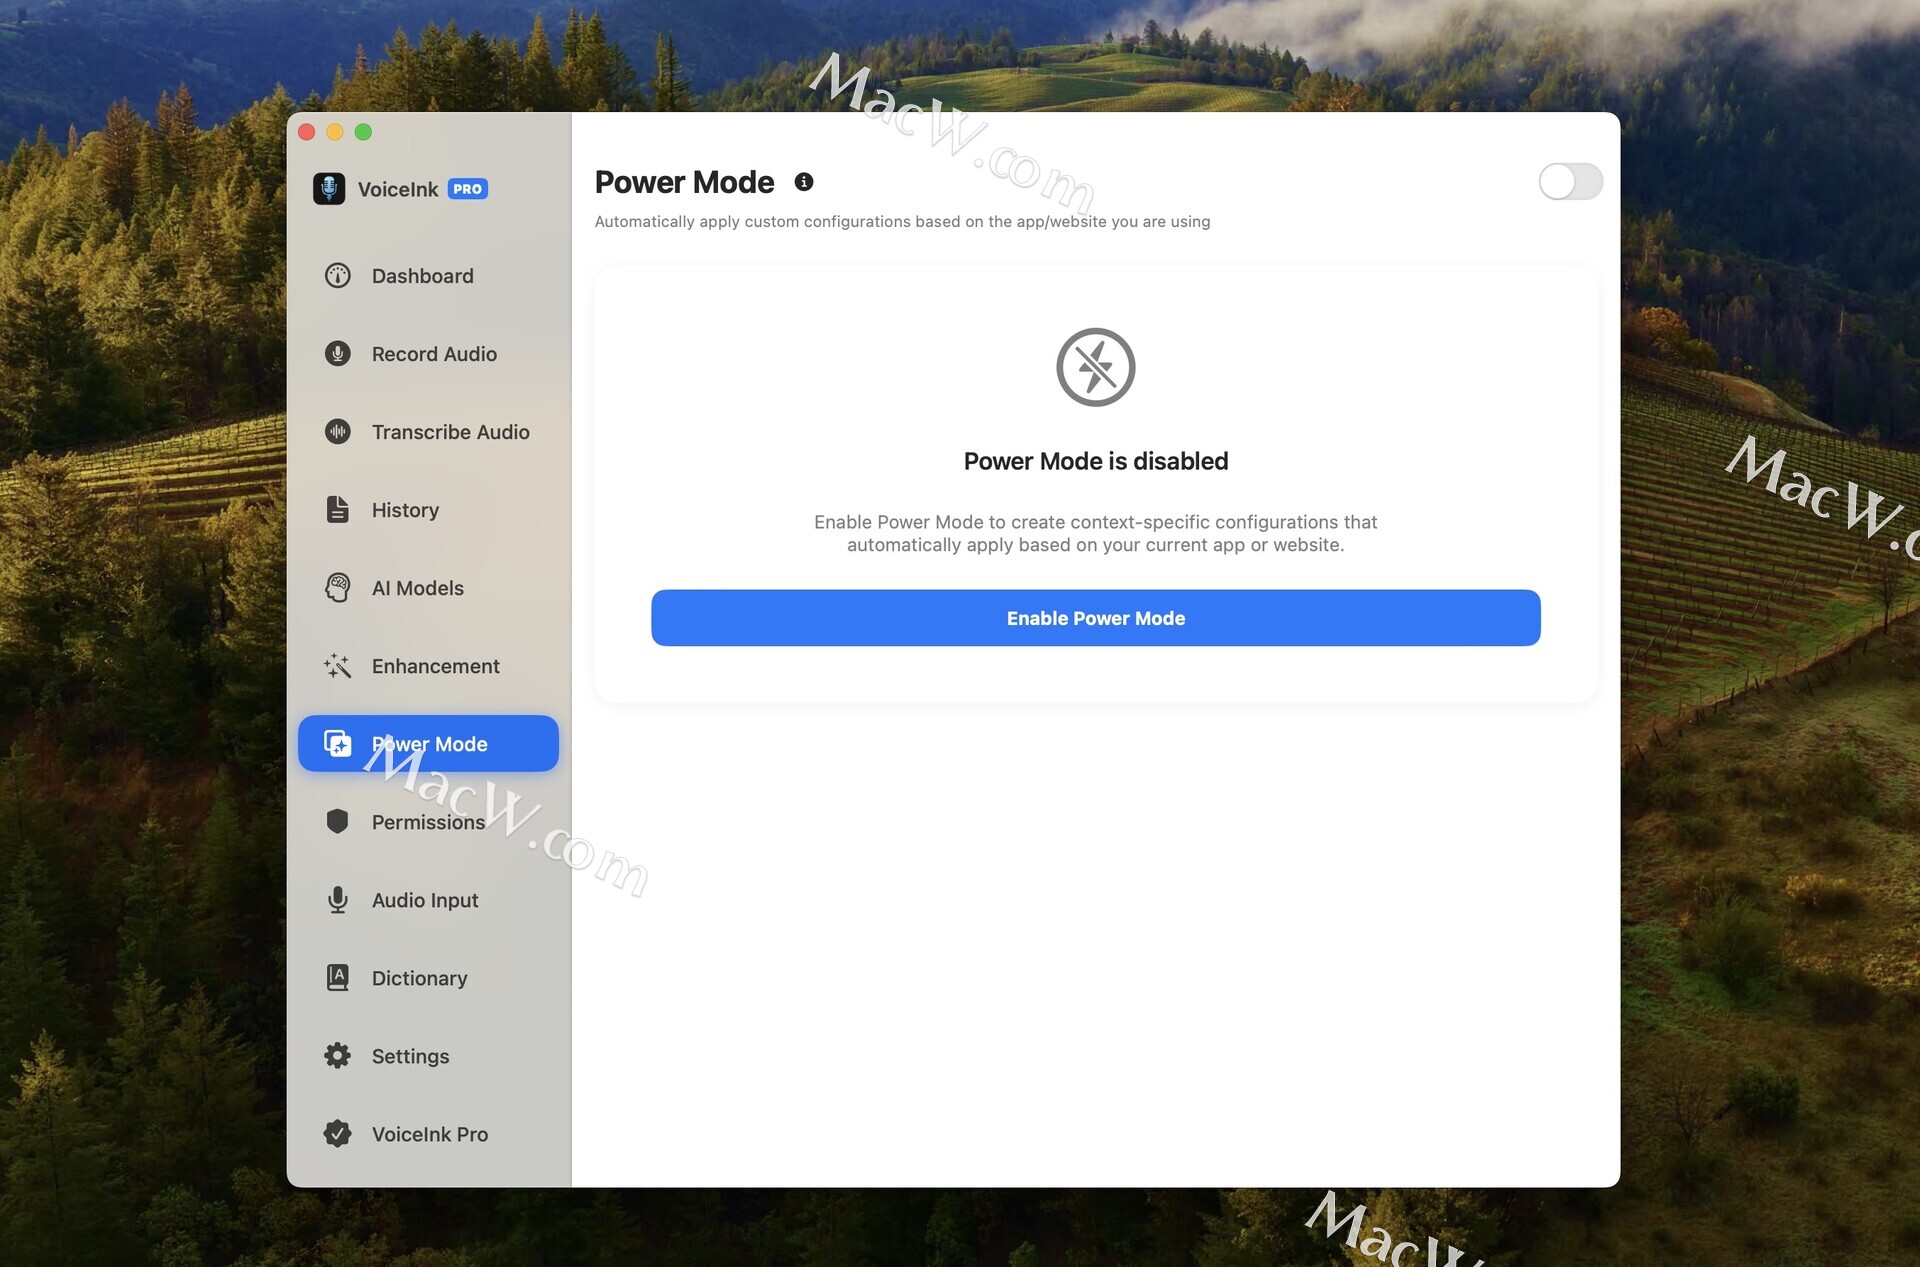Viewport: 1920px width, 1267px height.
Task: Open the Dashboard section
Action: (428, 276)
